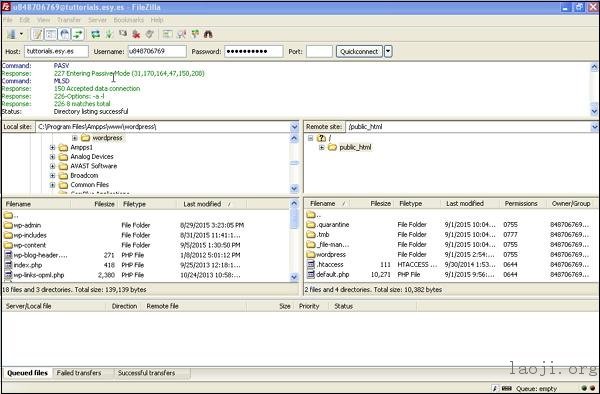Click the reconnect to server icon
Screen dimensions: 600x394
click(150, 34)
